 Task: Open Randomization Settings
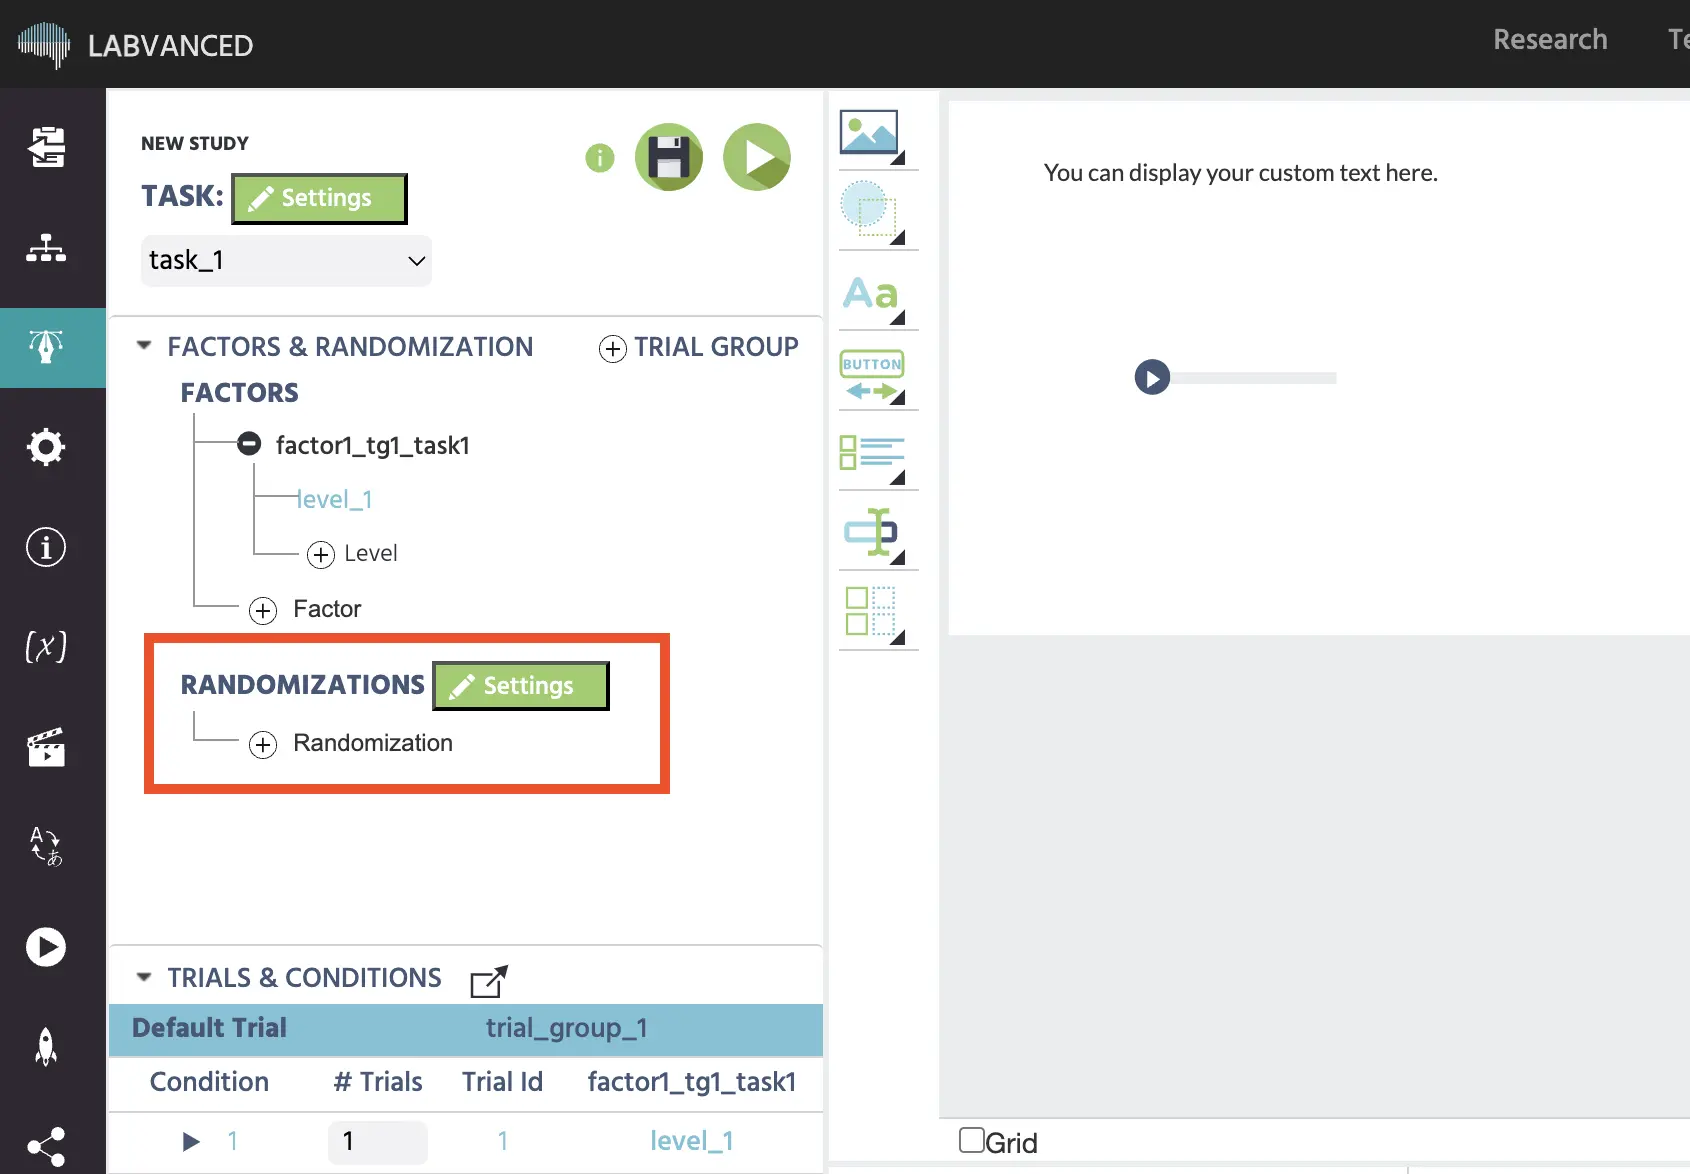tap(519, 685)
